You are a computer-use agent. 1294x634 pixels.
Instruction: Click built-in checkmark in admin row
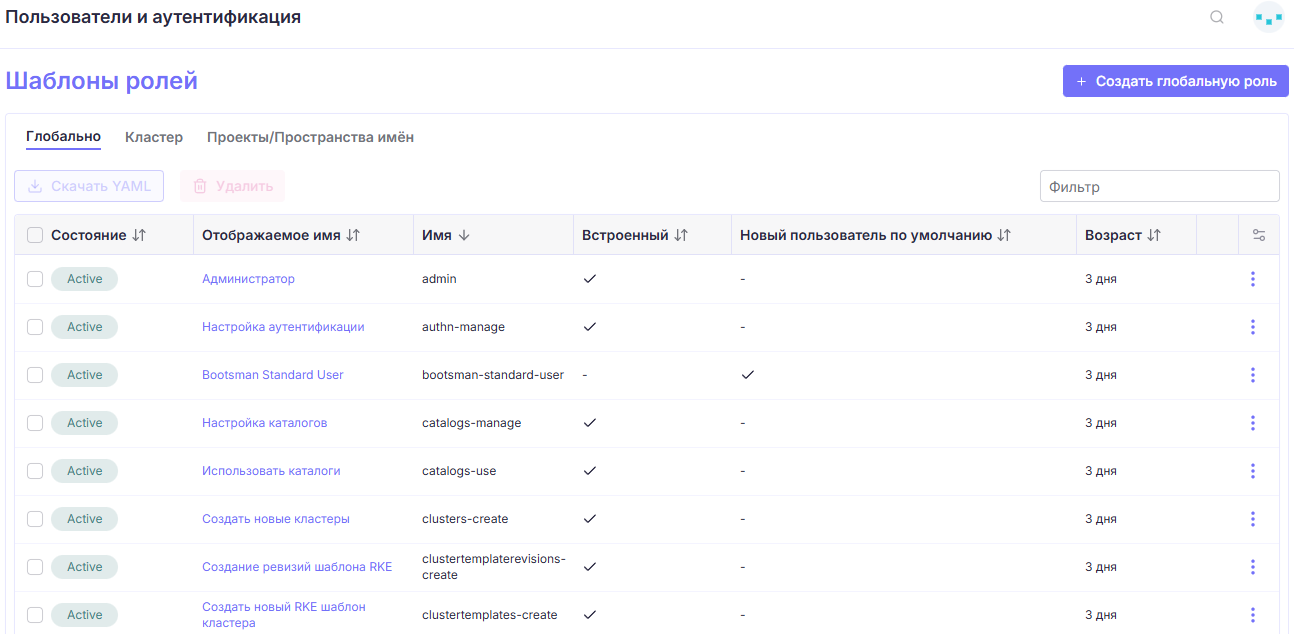(590, 279)
